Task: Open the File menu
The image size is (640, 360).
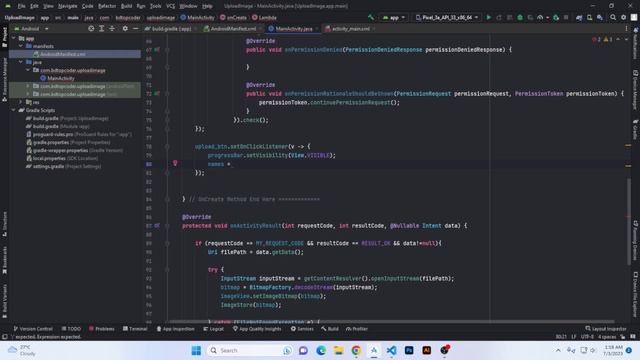Action: click(x=21, y=6)
